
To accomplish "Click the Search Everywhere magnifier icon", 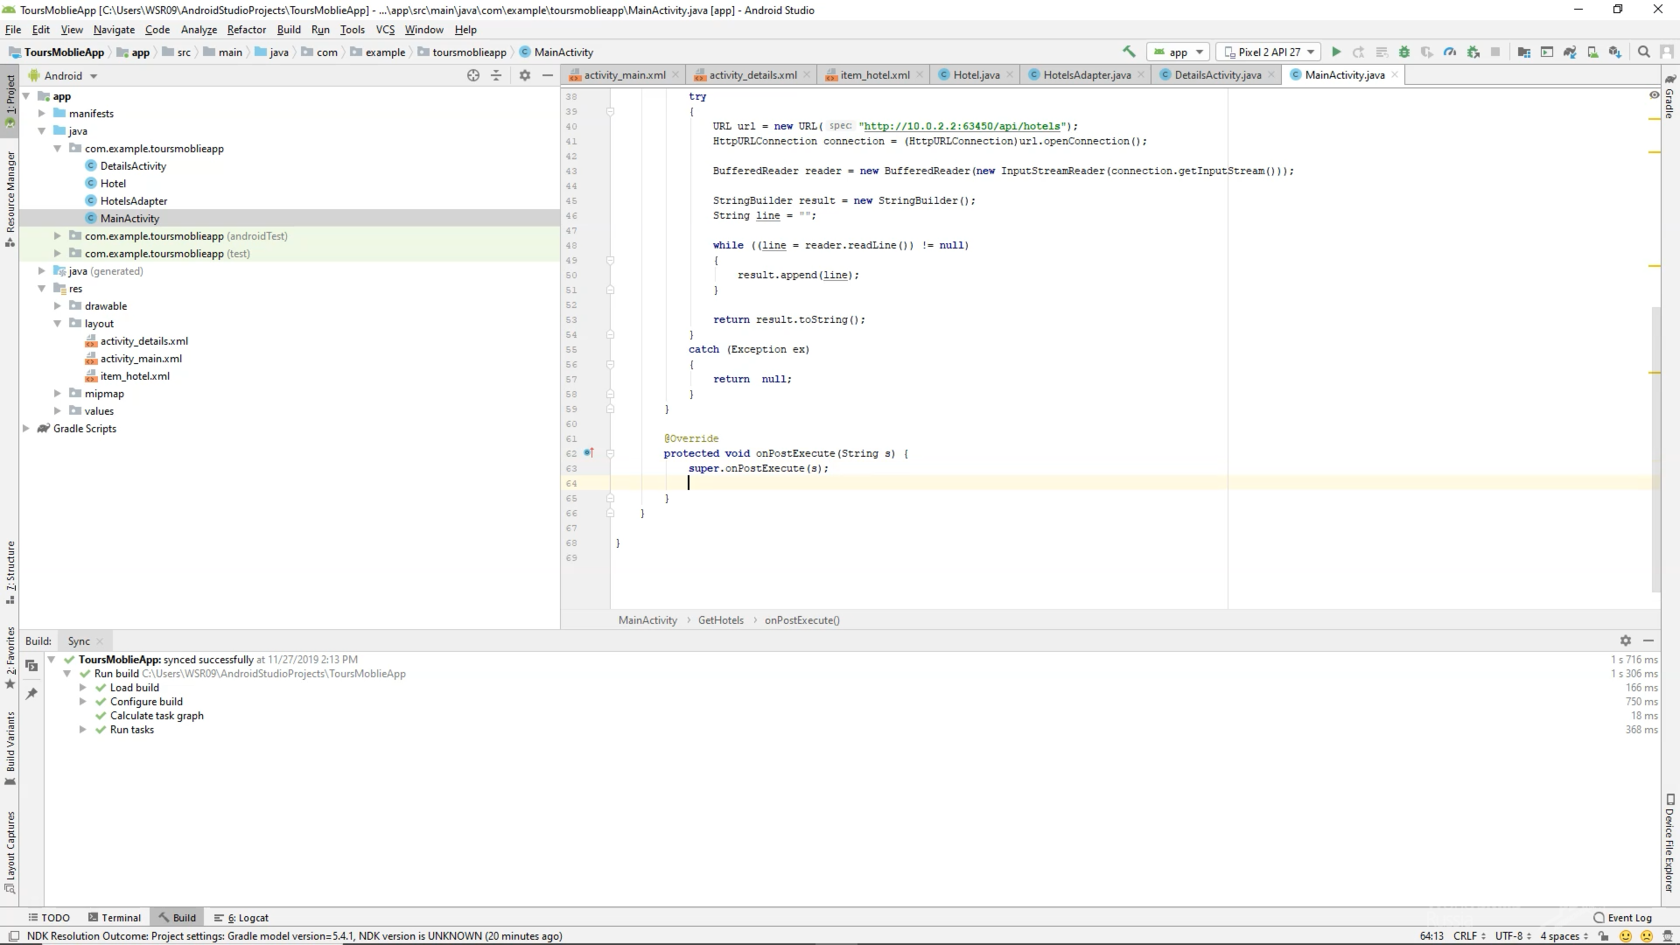I will point(1644,52).
